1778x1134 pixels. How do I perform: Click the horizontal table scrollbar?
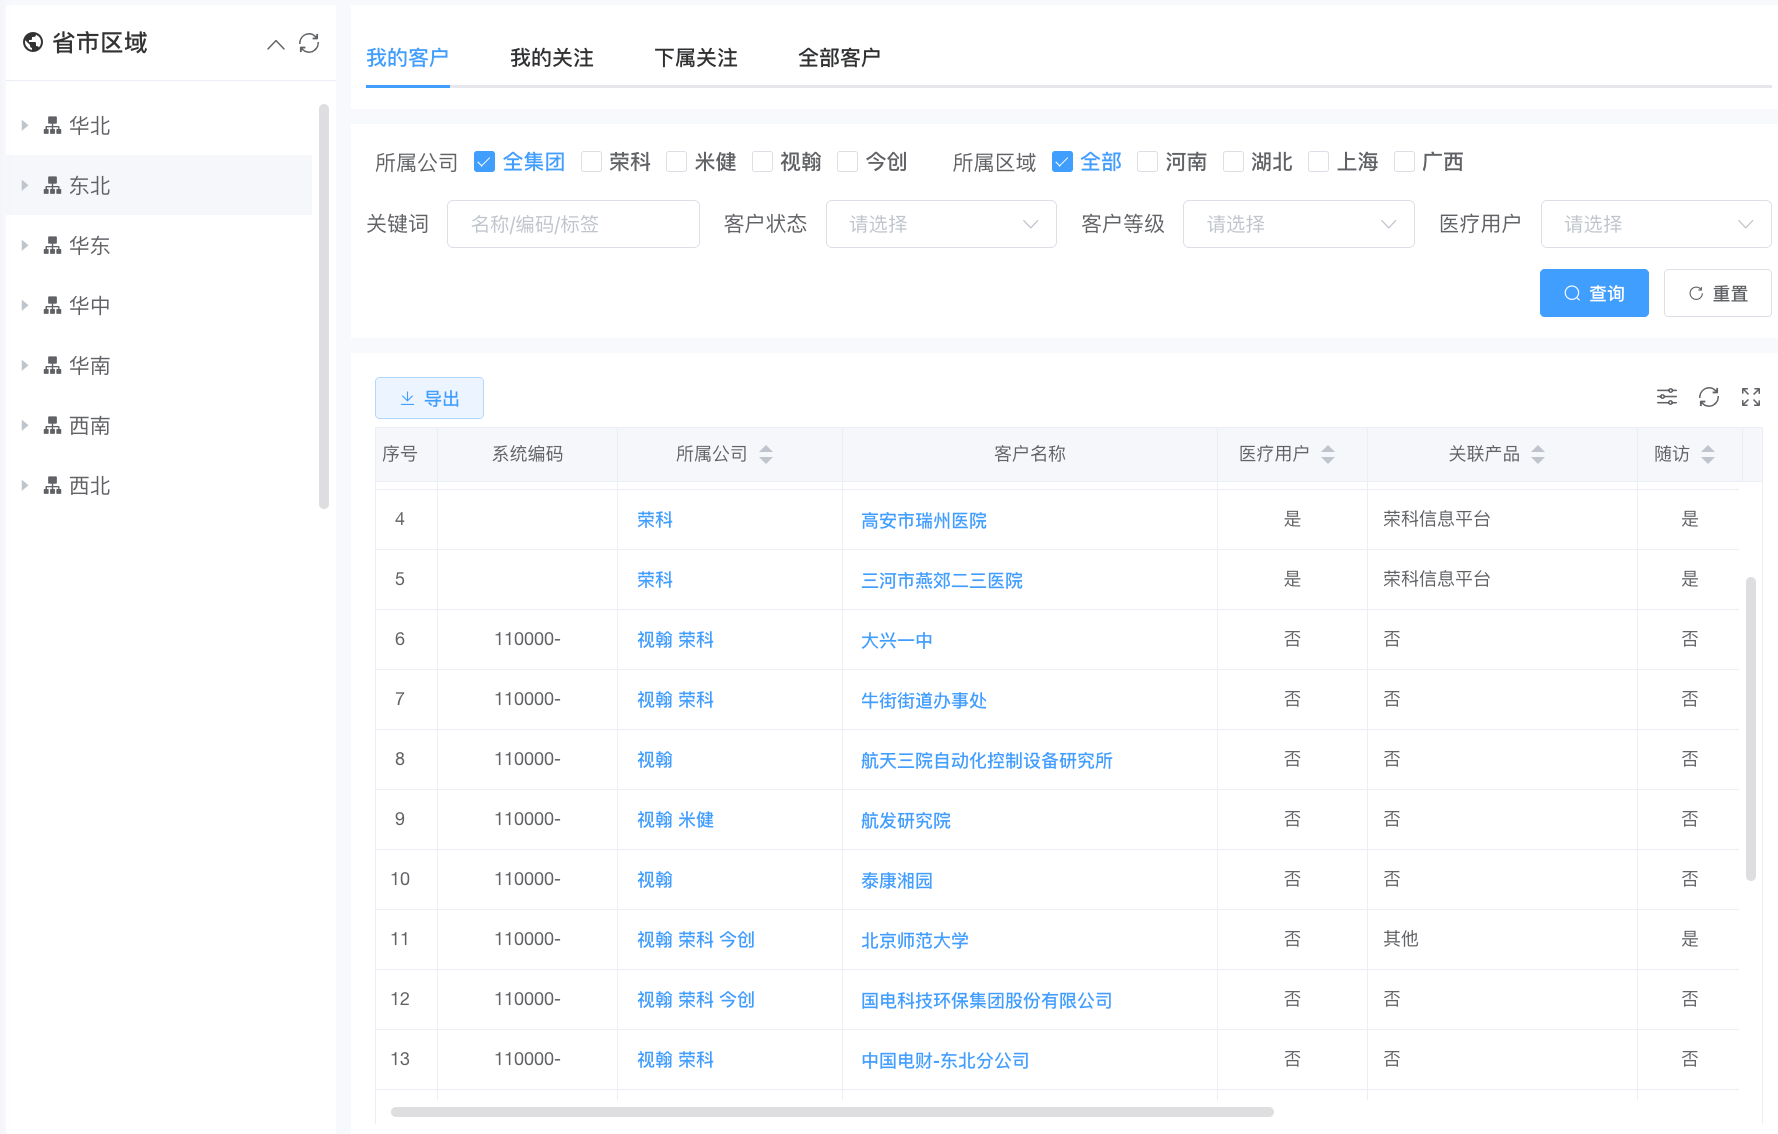pos(831,1112)
